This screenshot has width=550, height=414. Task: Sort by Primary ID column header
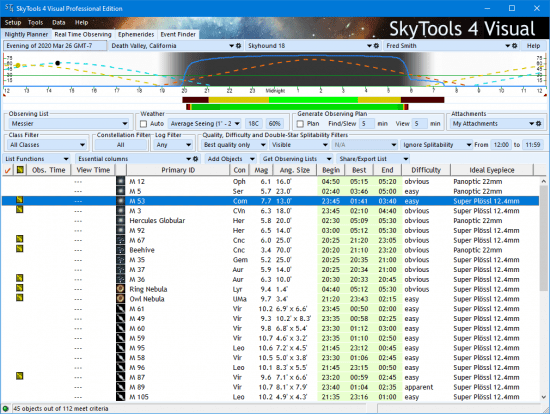click(178, 170)
